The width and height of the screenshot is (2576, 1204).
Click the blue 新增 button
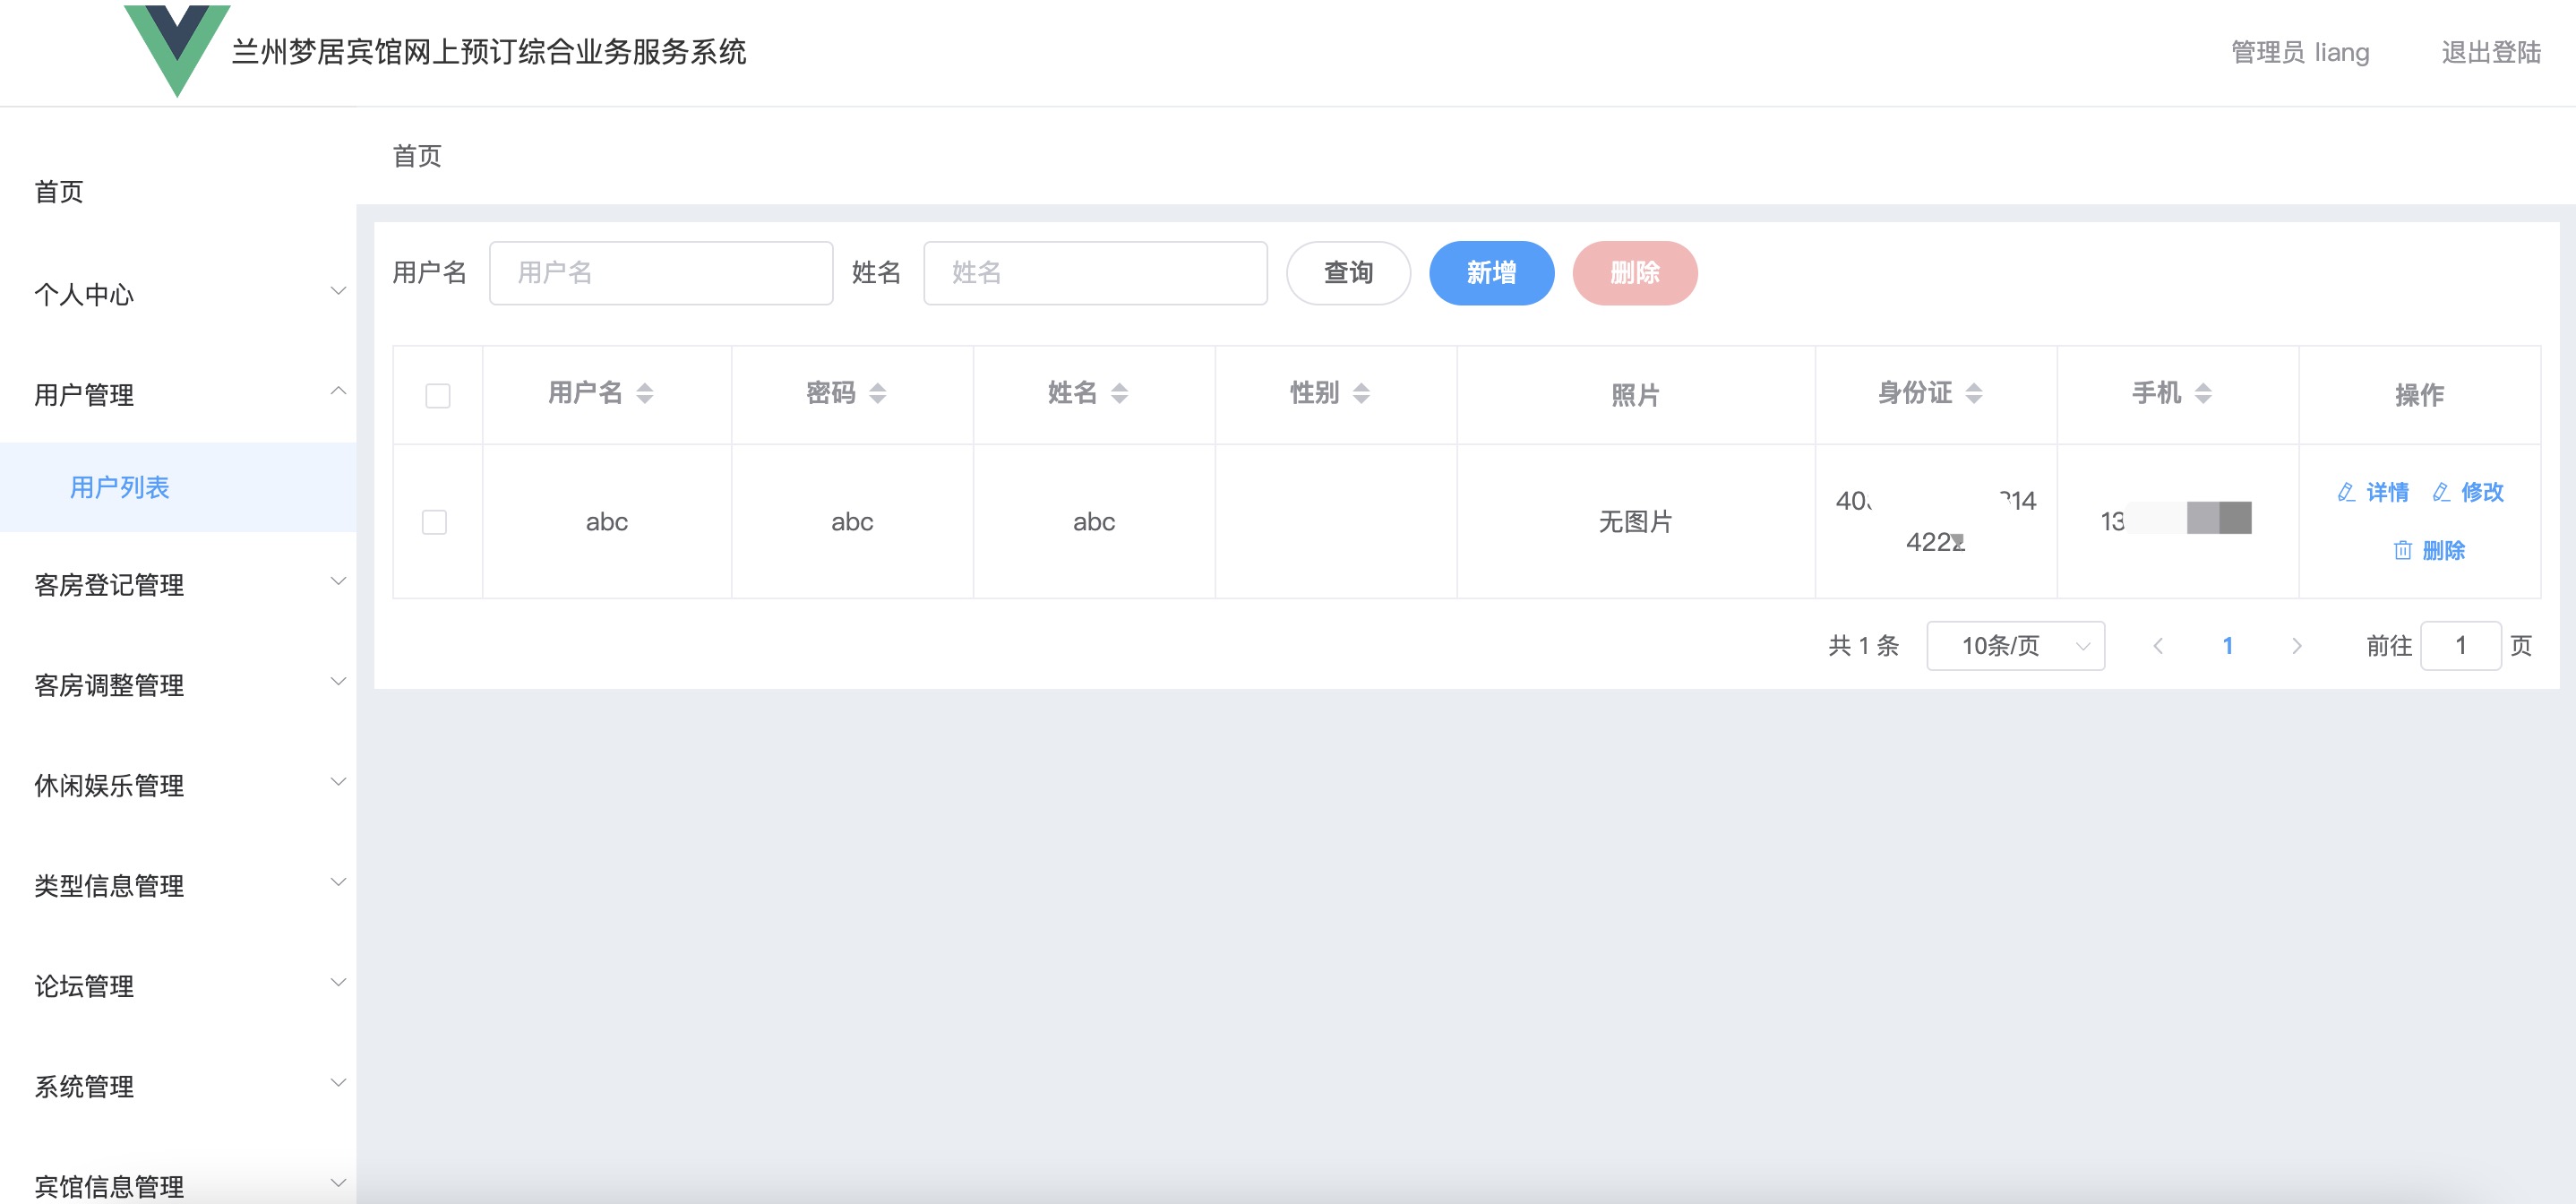point(1491,273)
